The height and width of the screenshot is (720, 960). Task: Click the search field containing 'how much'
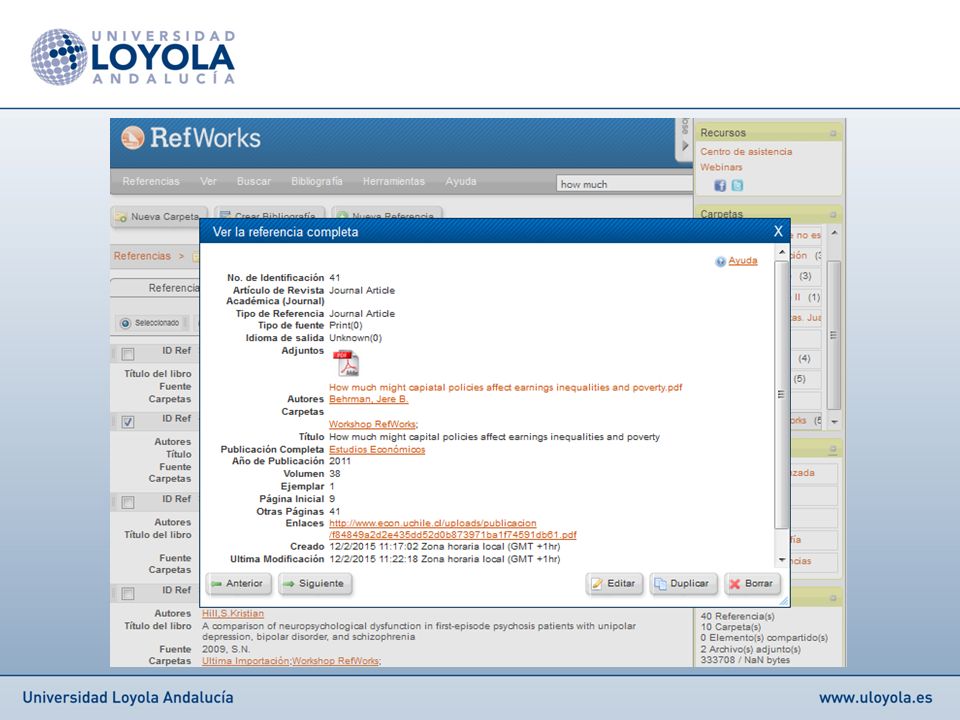tap(624, 184)
